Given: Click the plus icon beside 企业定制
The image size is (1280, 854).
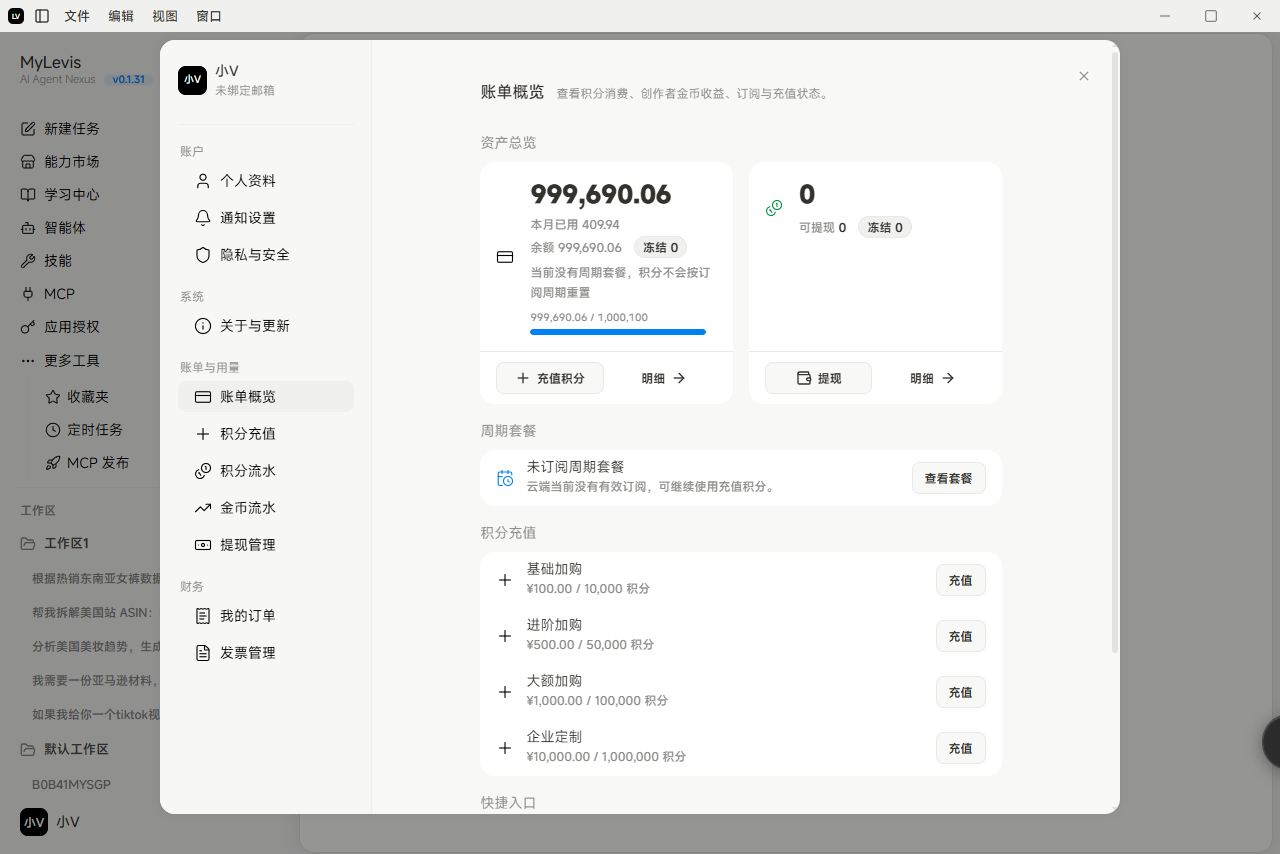Looking at the screenshot, I should (505, 748).
